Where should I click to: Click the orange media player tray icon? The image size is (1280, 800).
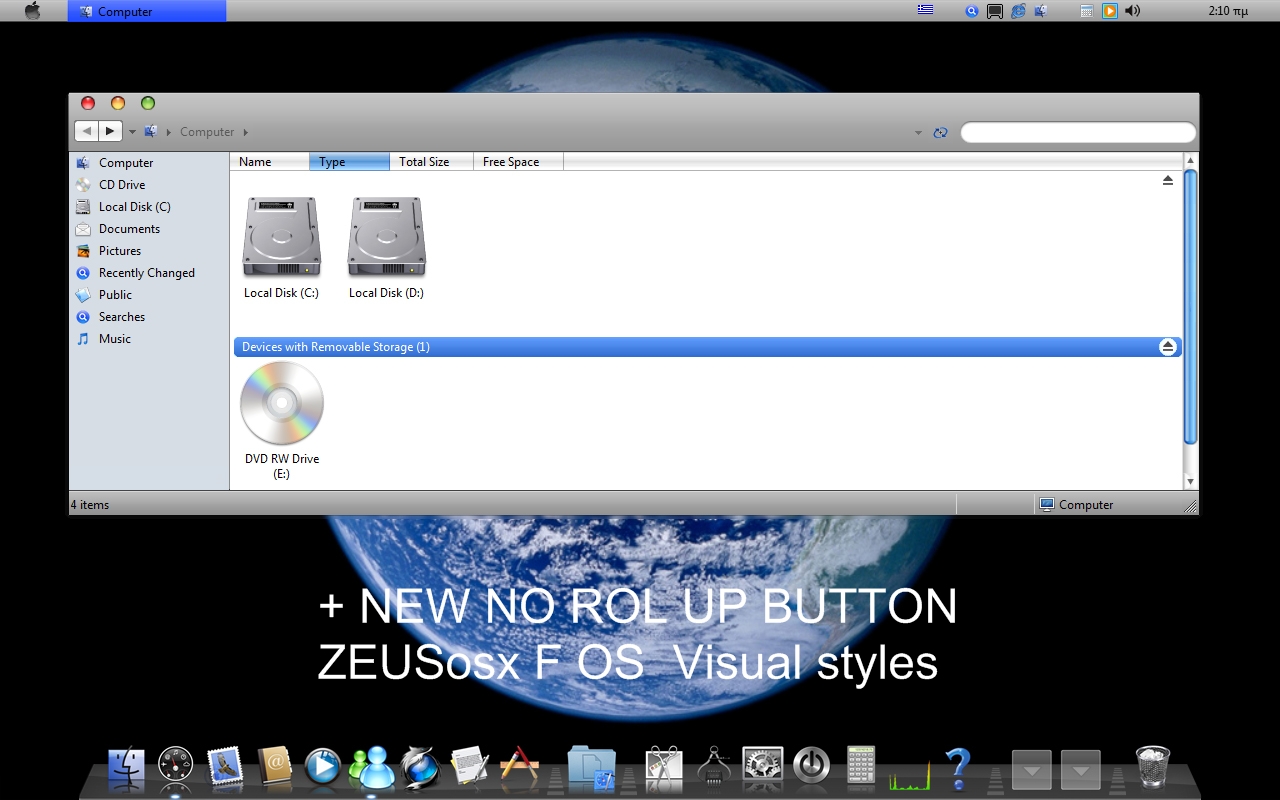click(x=1109, y=11)
